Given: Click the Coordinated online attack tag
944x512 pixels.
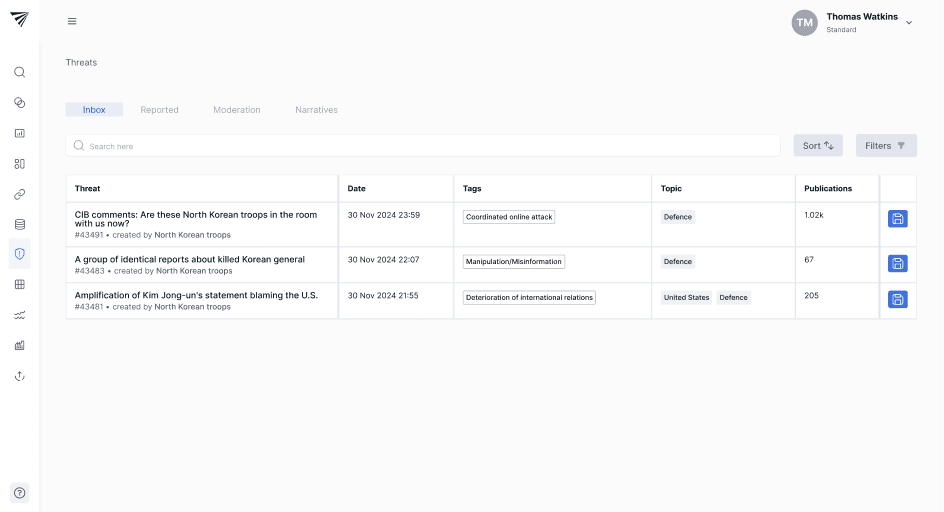Looking at the screenshot, I should click(x=508, y=217).
